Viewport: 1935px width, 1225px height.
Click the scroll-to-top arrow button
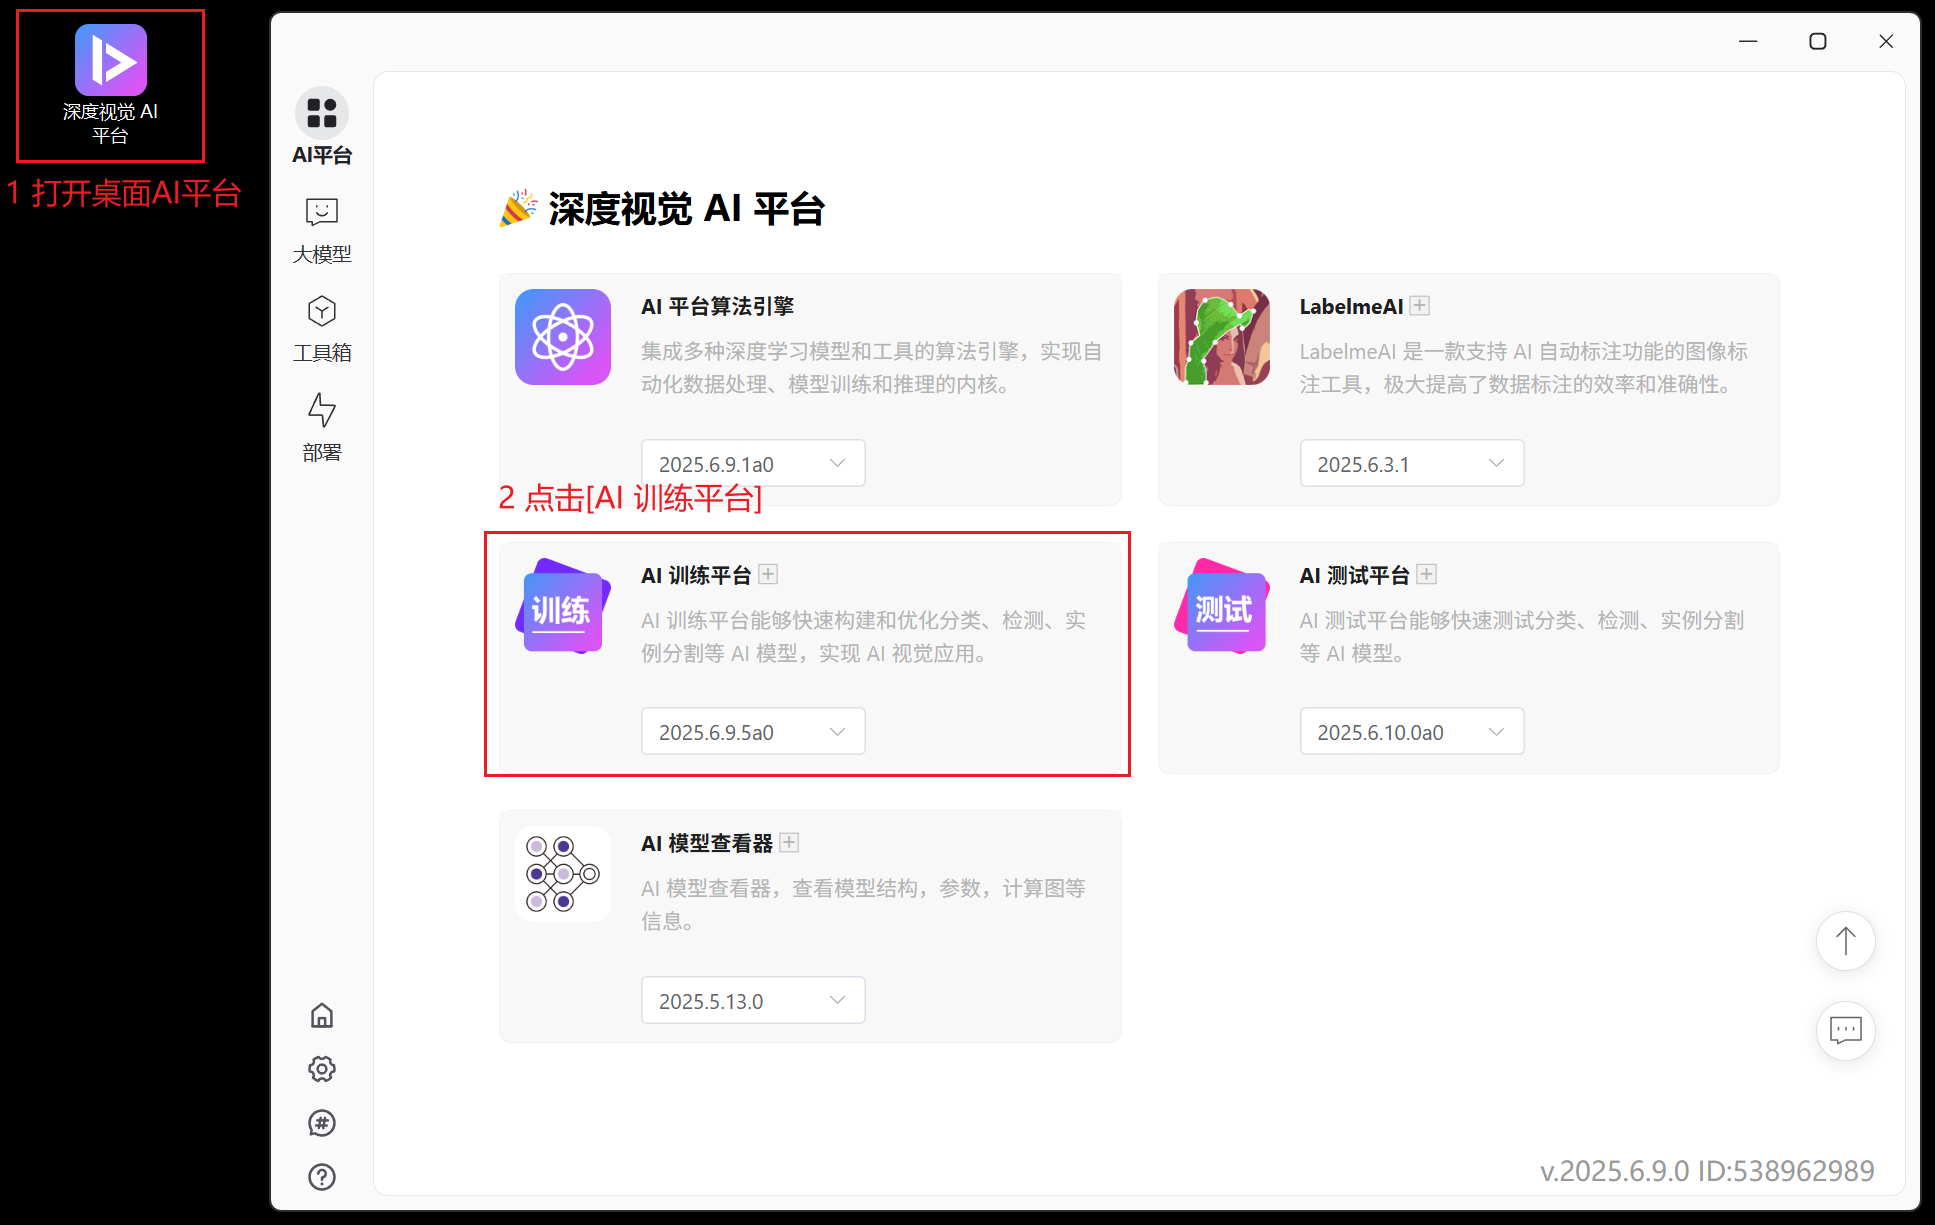[1846, 941]
